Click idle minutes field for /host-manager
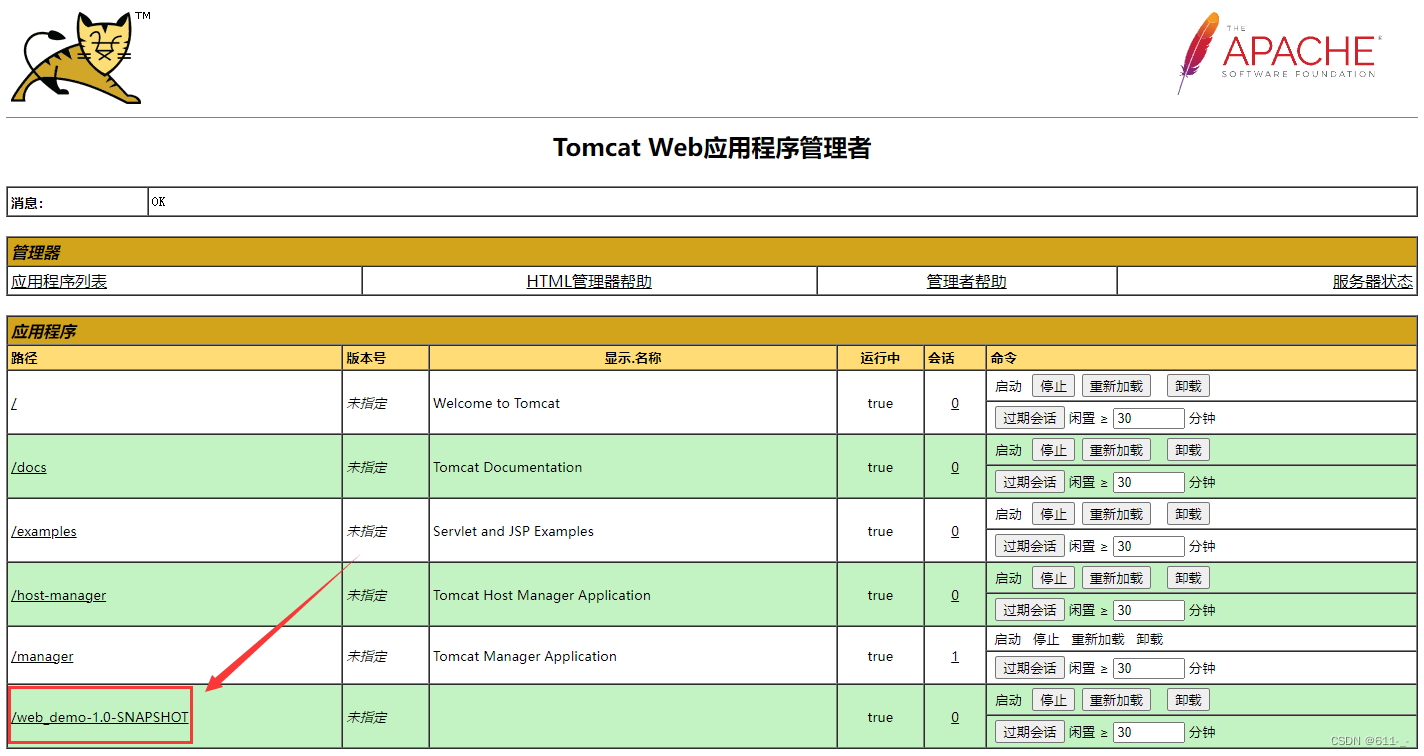Screen dimensions: 1424x756 tap(1148, 610)
